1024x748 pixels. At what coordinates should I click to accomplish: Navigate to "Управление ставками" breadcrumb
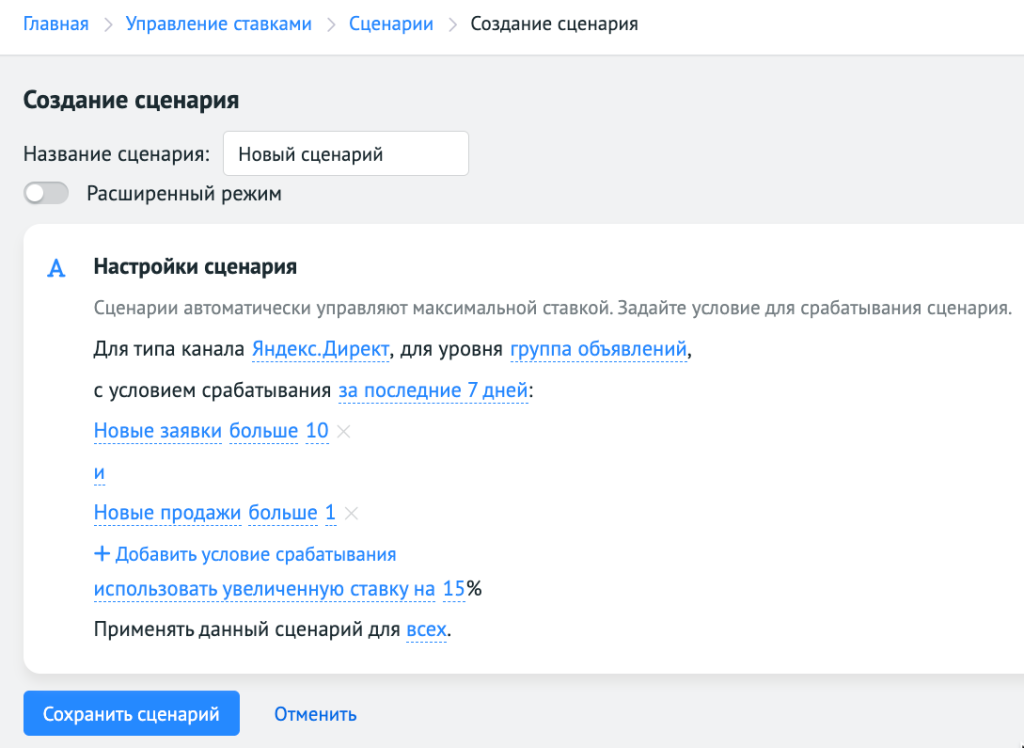(x=218, y=23)
